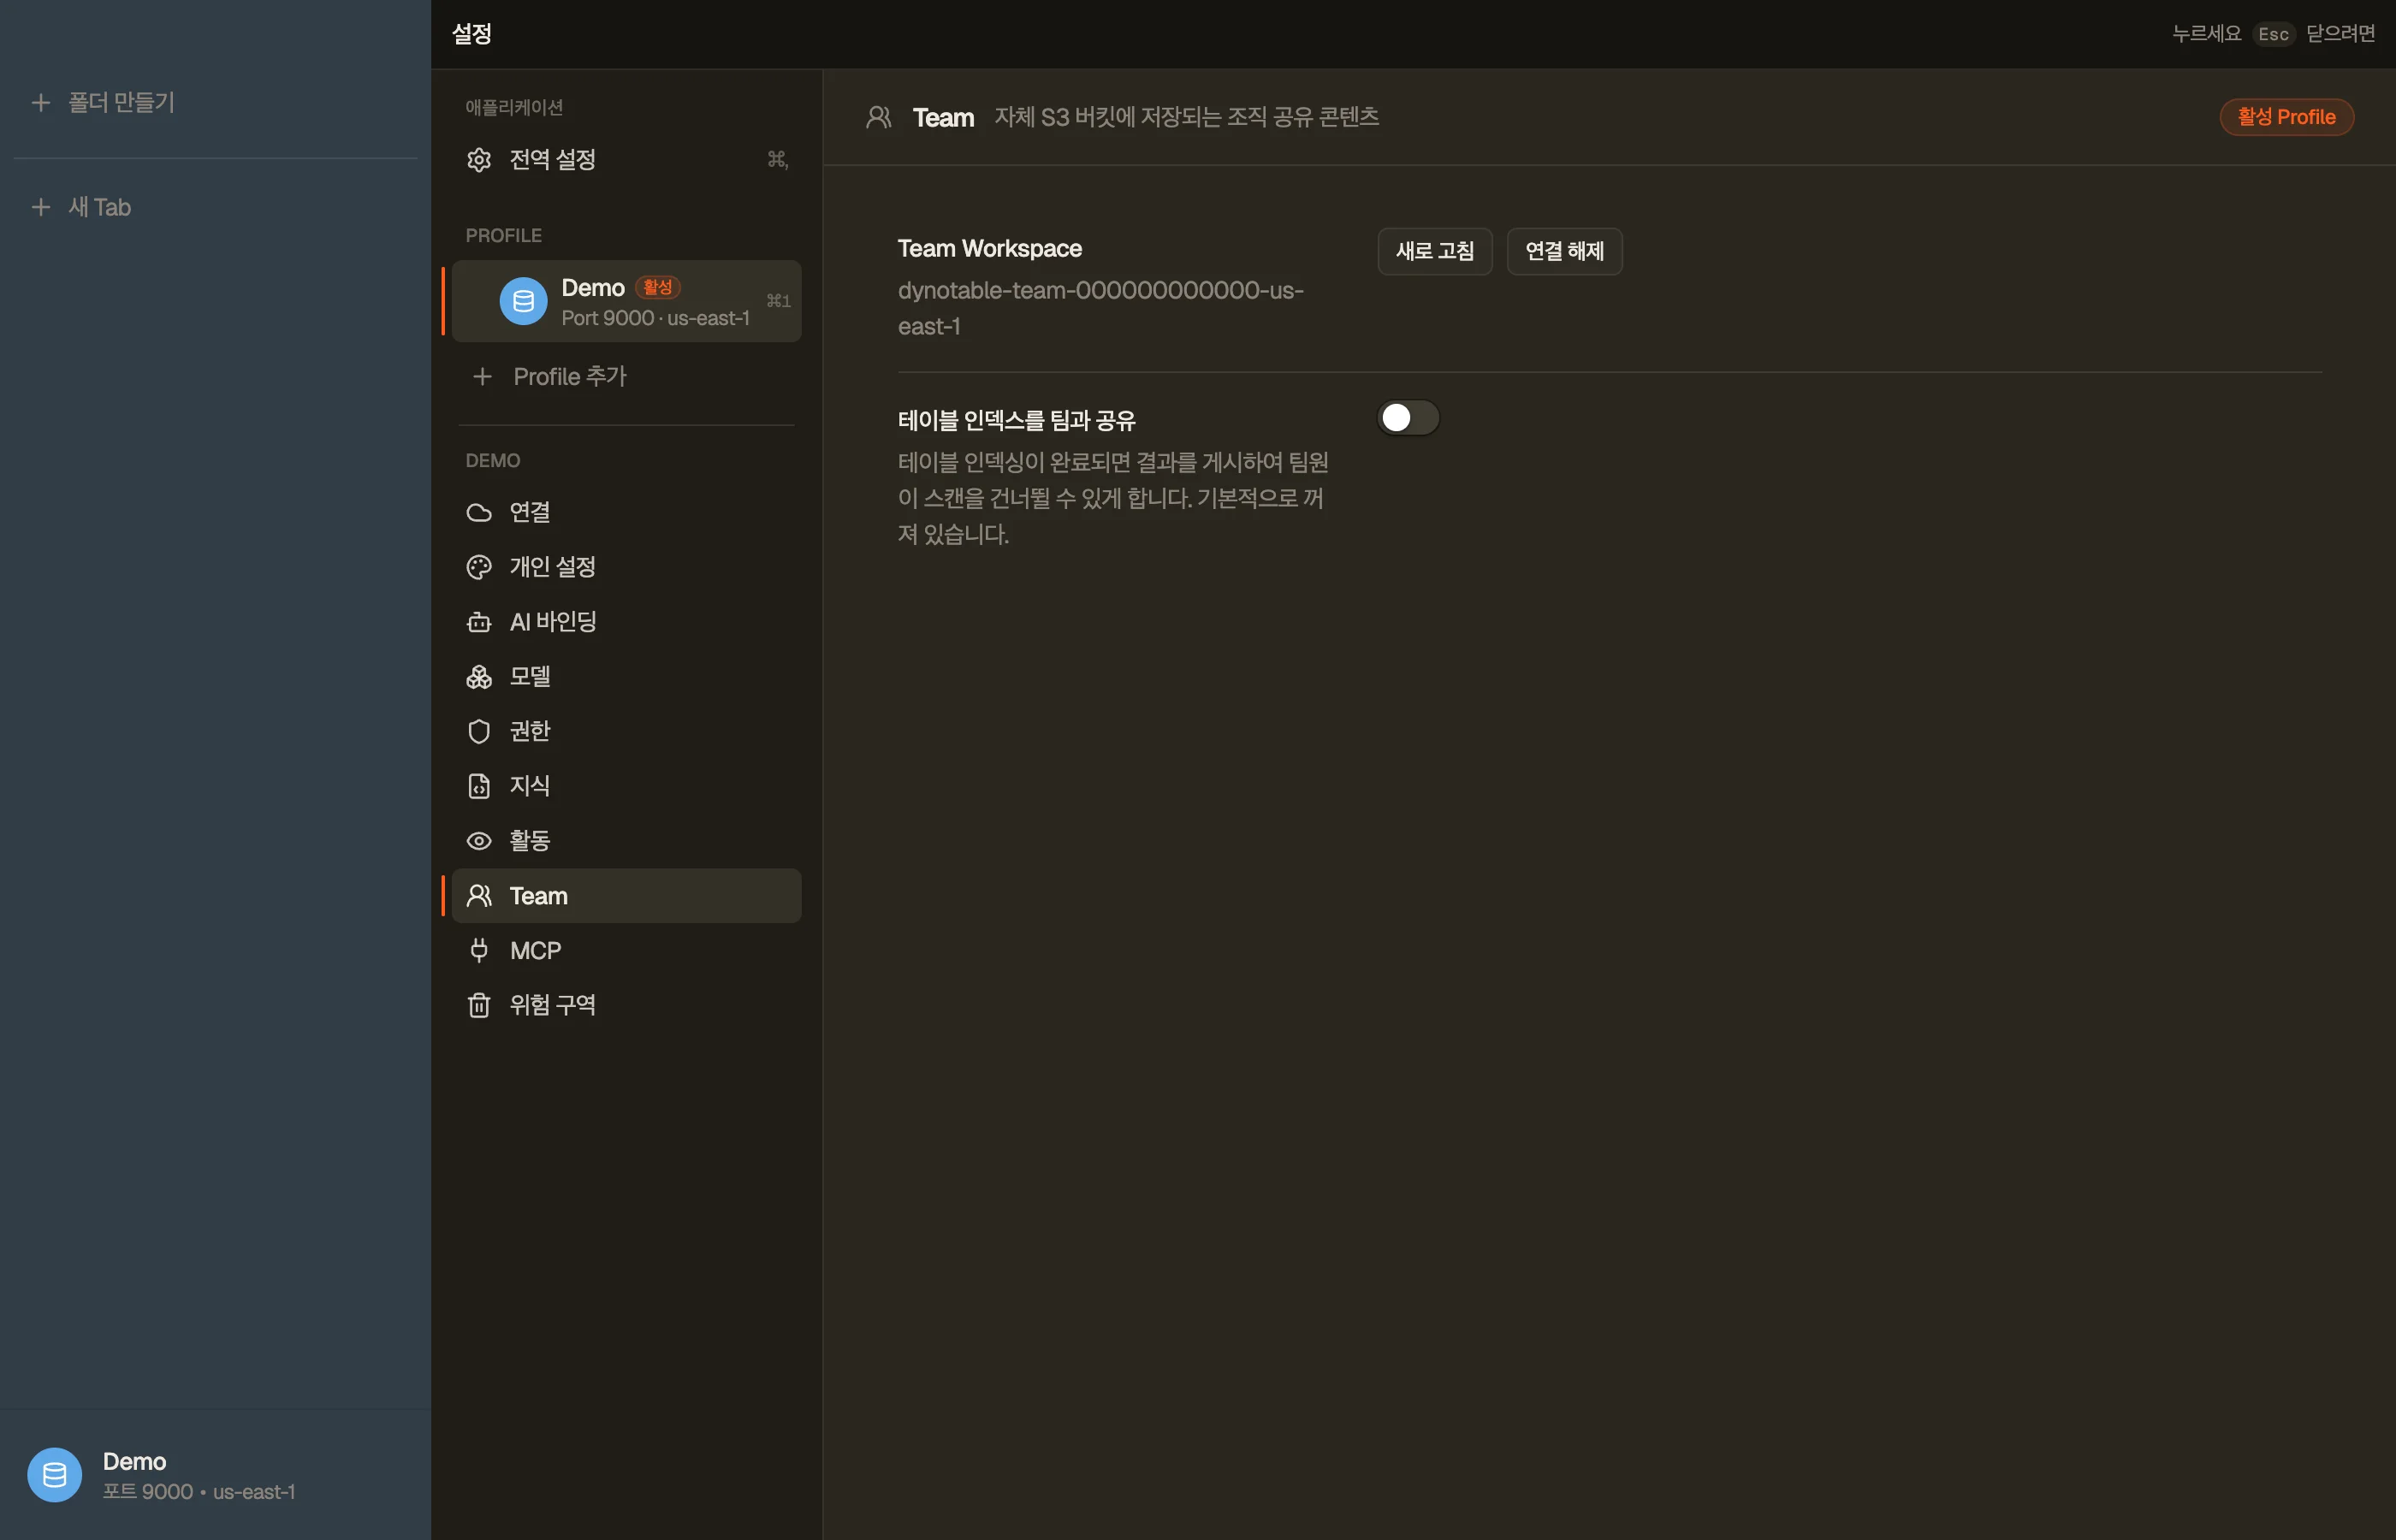Select the Team section in sidebar
Viewport: 2396px width, 1540px height.
coord(626,896)
